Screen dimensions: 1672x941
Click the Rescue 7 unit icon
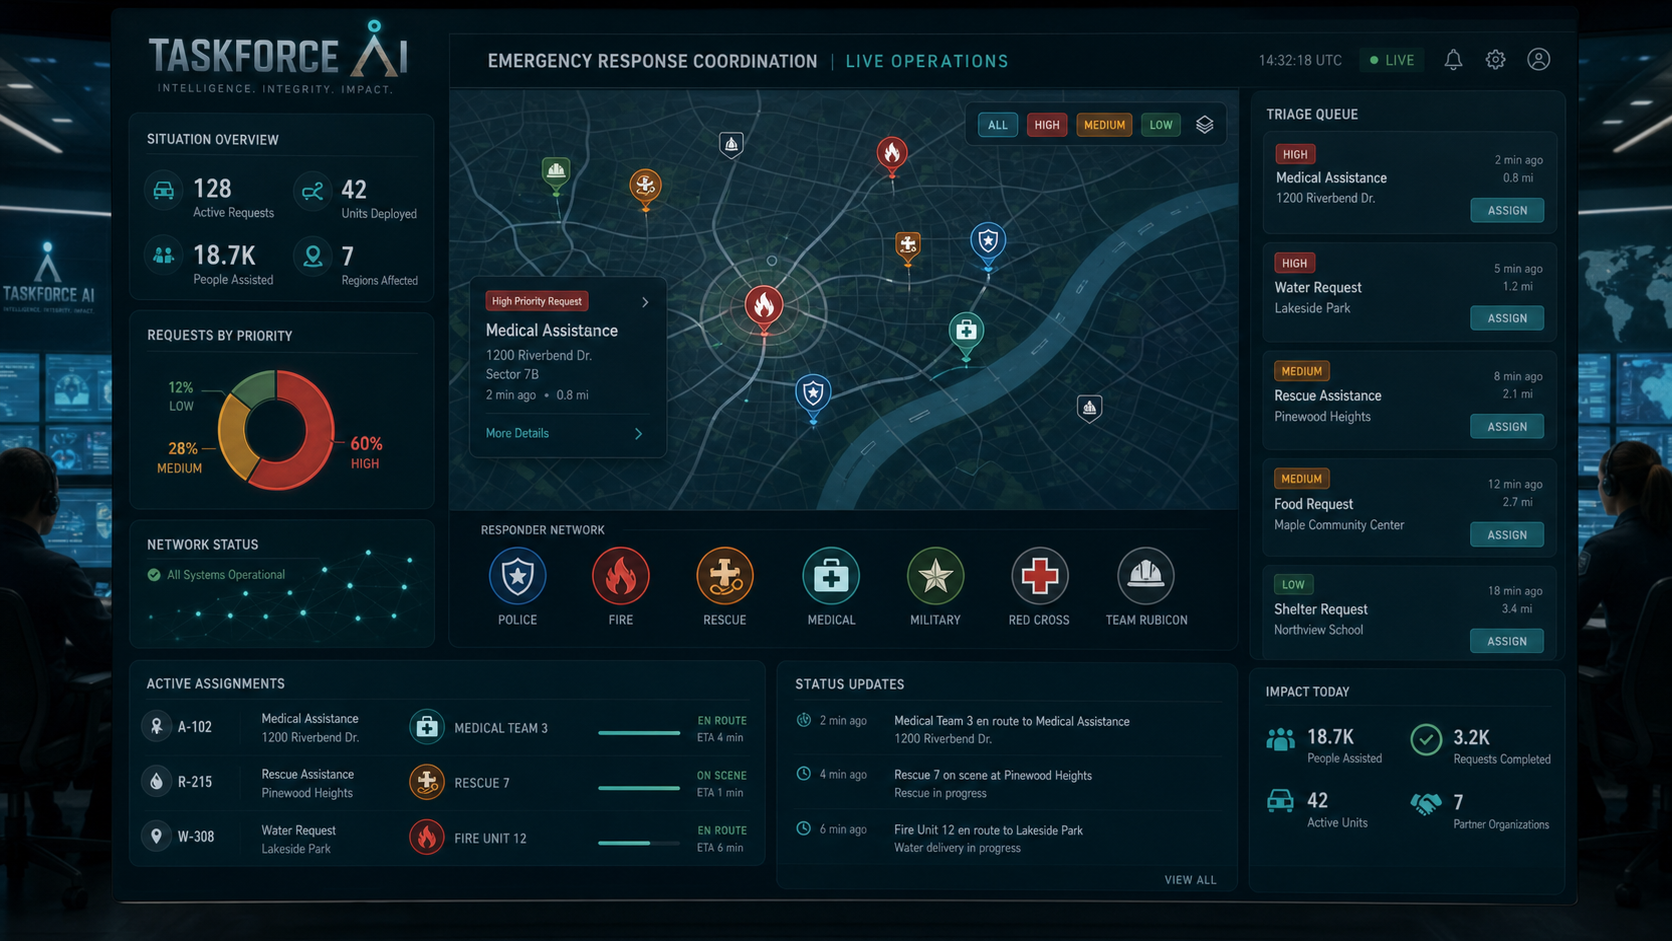(x=427, y=782)
